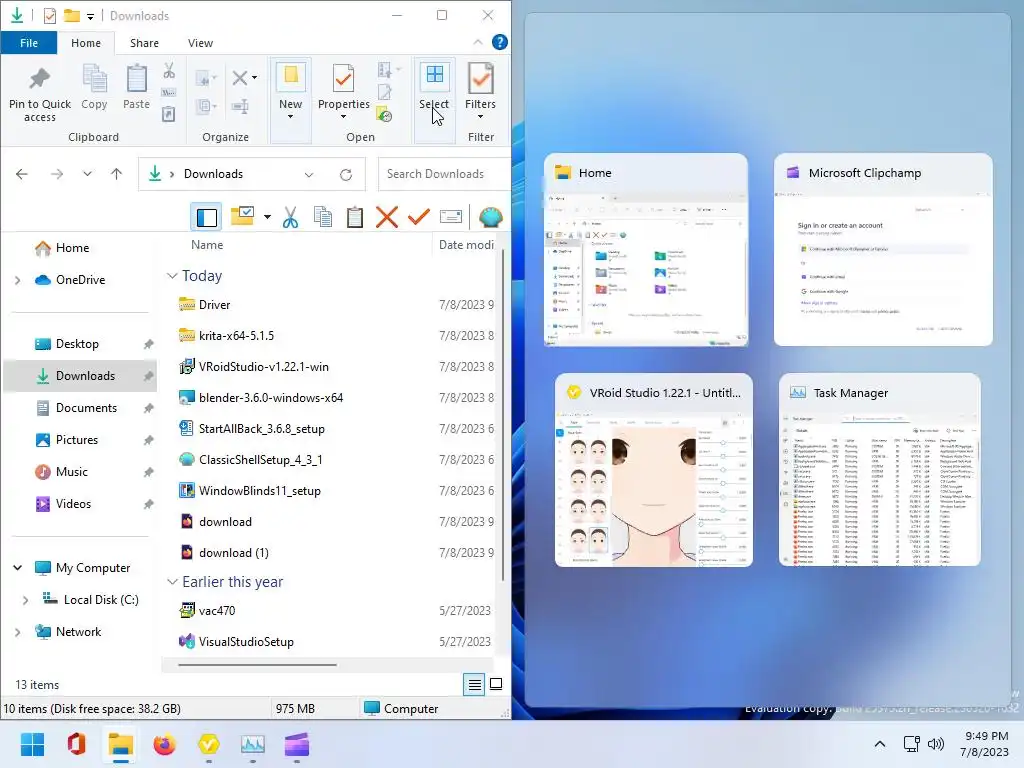This screenshot has height=768, width=1024.
Task: Open the Recent locations dropdown arrow
Action: pyautogui.click(x=88, y=174)
